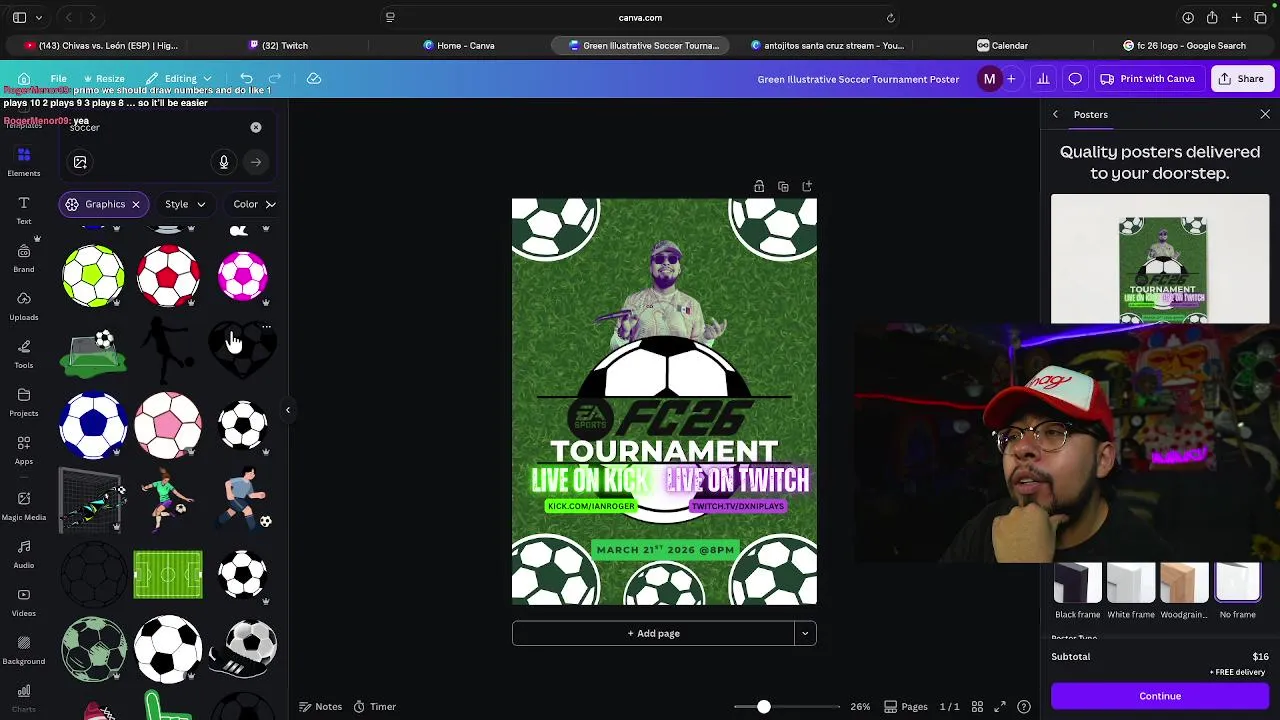Remove the Graphics filter chip
Image resolution: width=1280 pixels, height=720 pixels.
[x=136, y=204]
